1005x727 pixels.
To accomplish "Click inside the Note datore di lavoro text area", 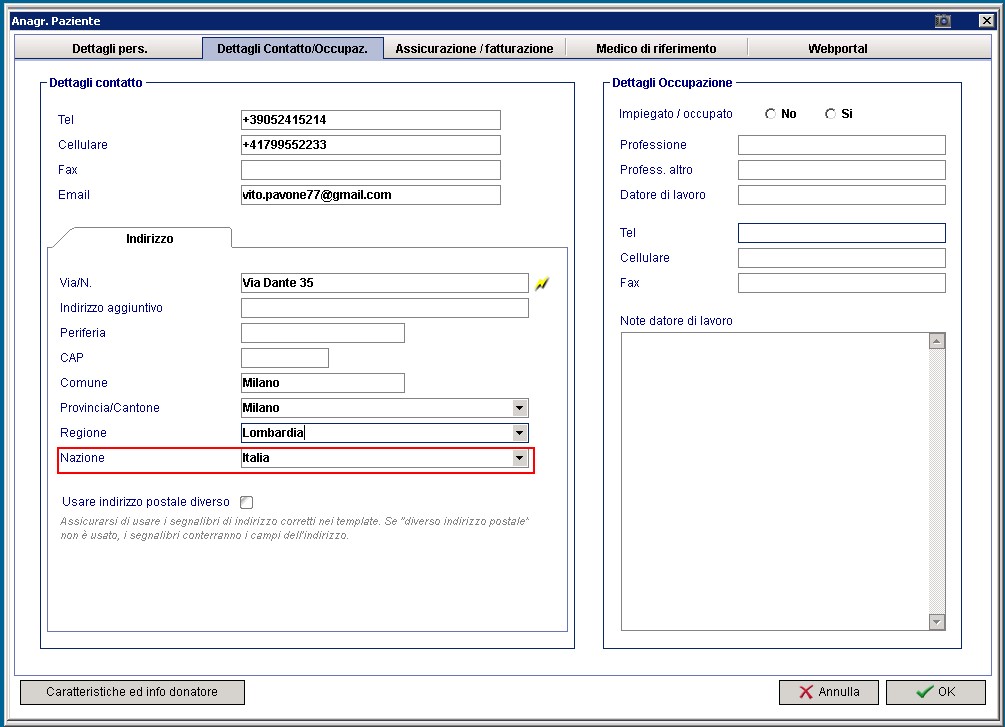I will pos(775,481).
